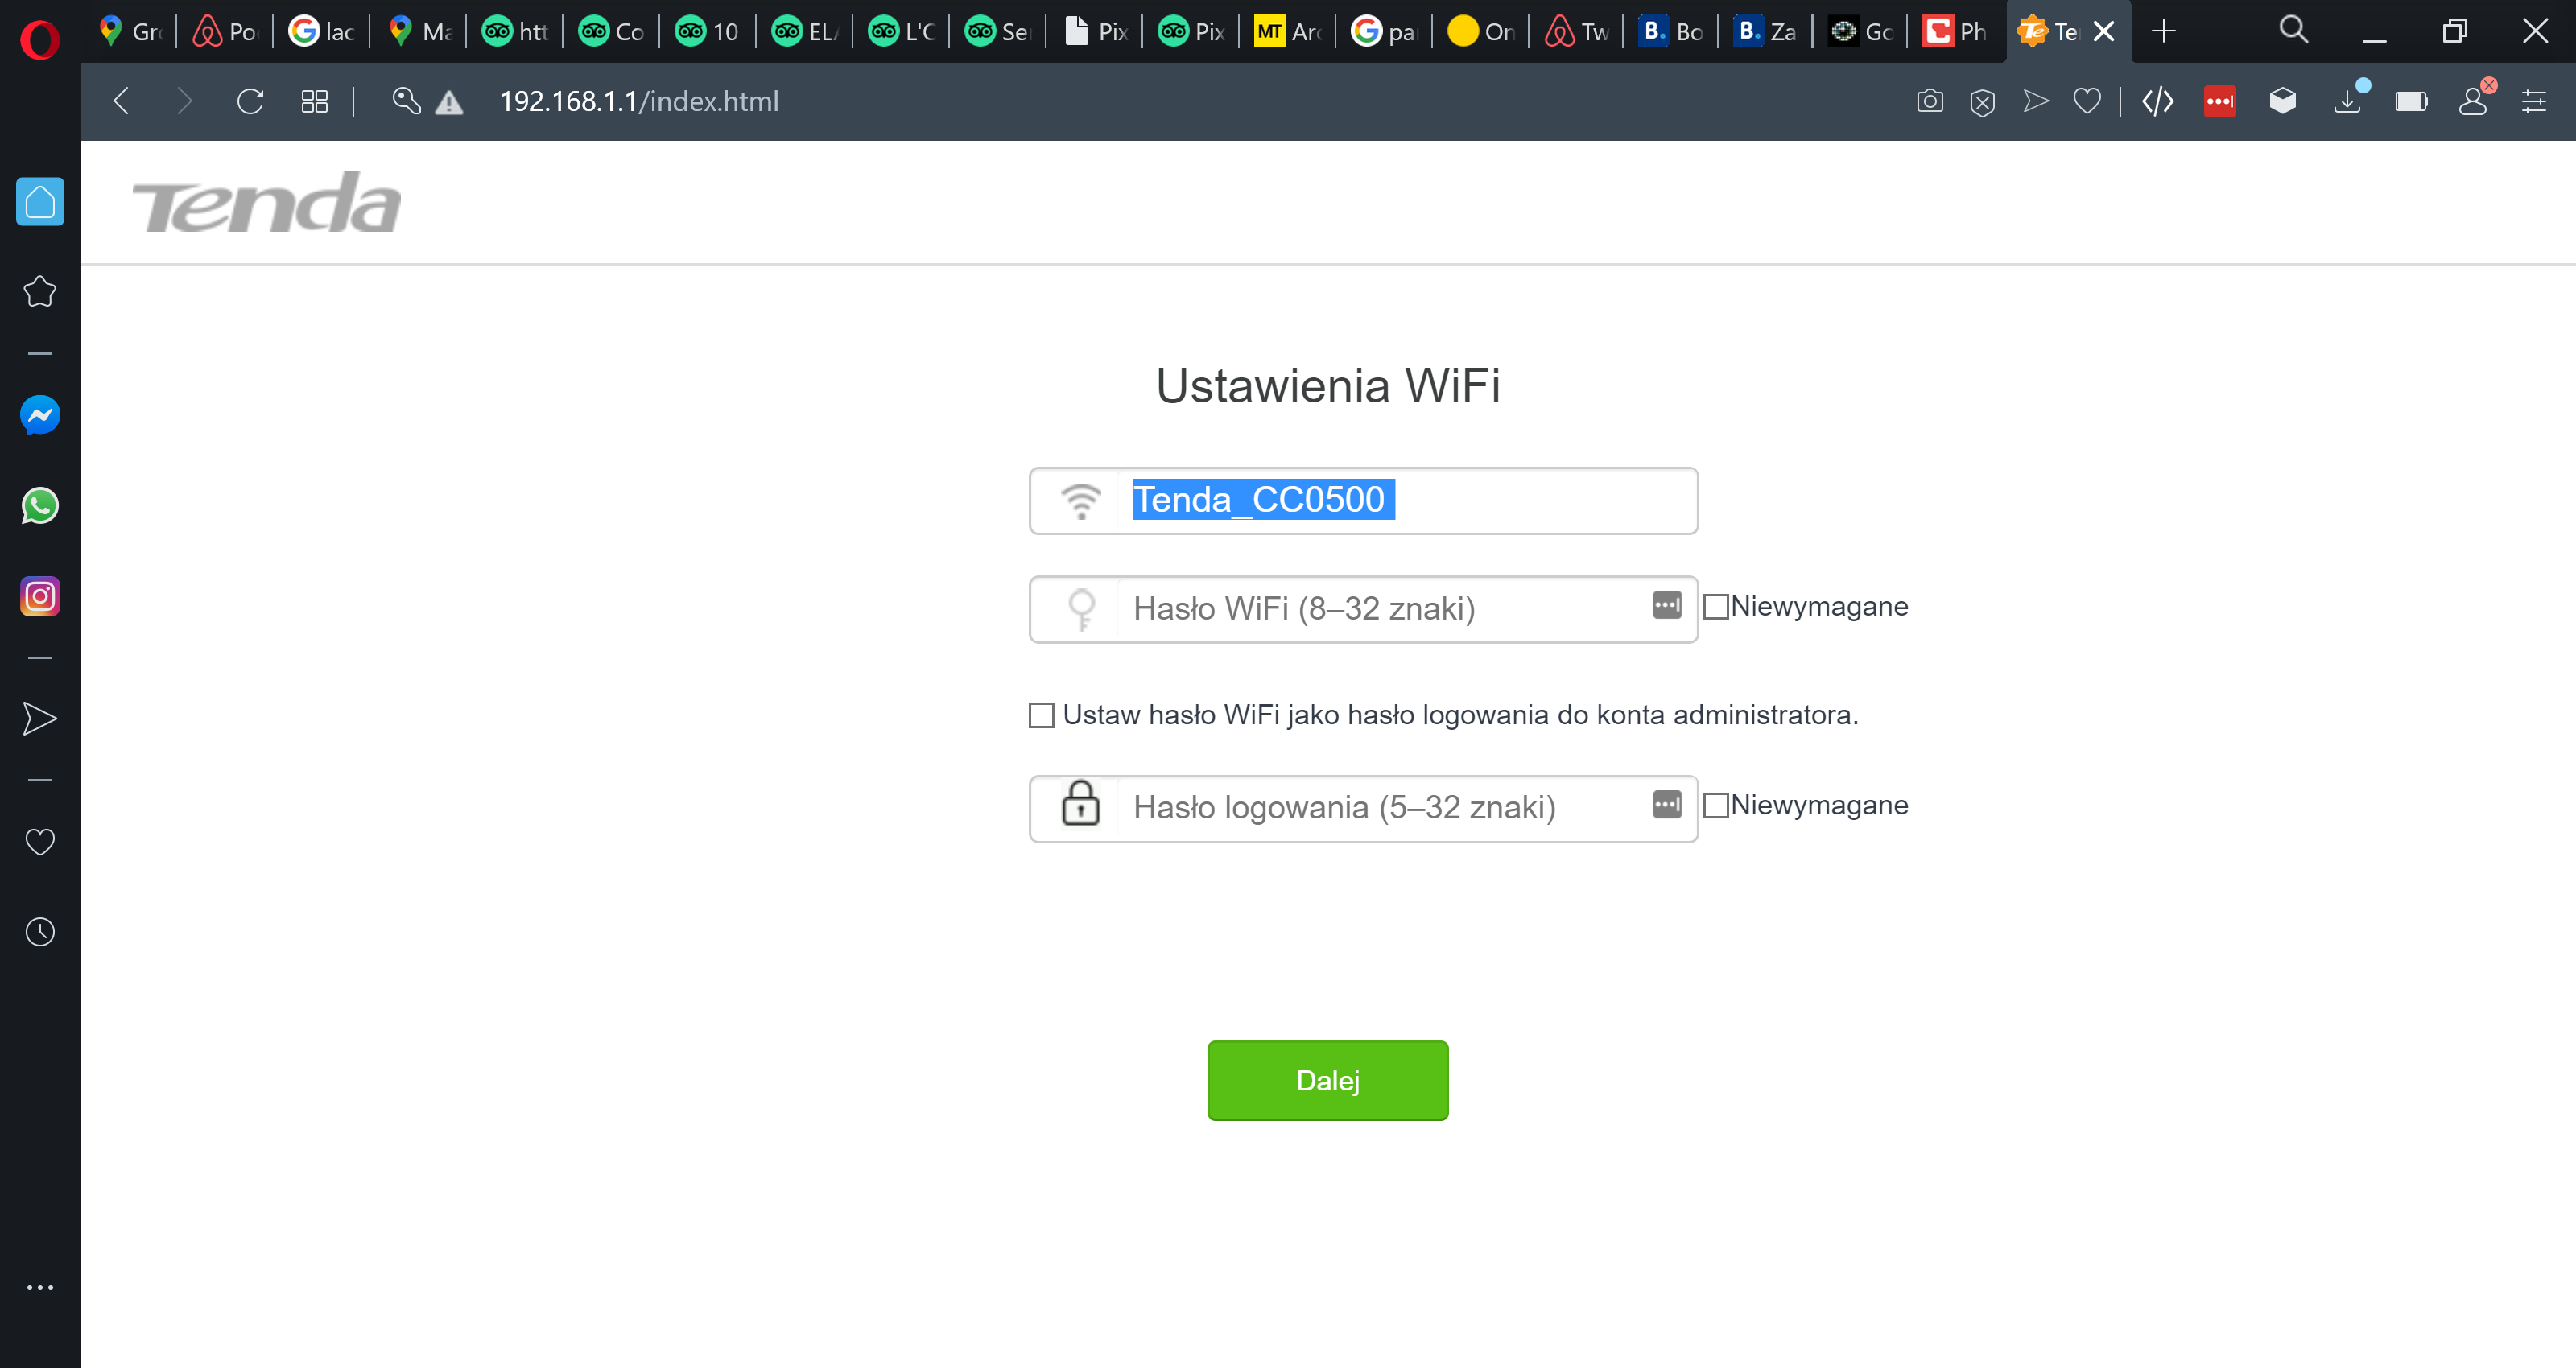Screen dimensions: 2576x1368
Task: Open the sidebar star pinboard icon
Action: [x=40, y=291]
